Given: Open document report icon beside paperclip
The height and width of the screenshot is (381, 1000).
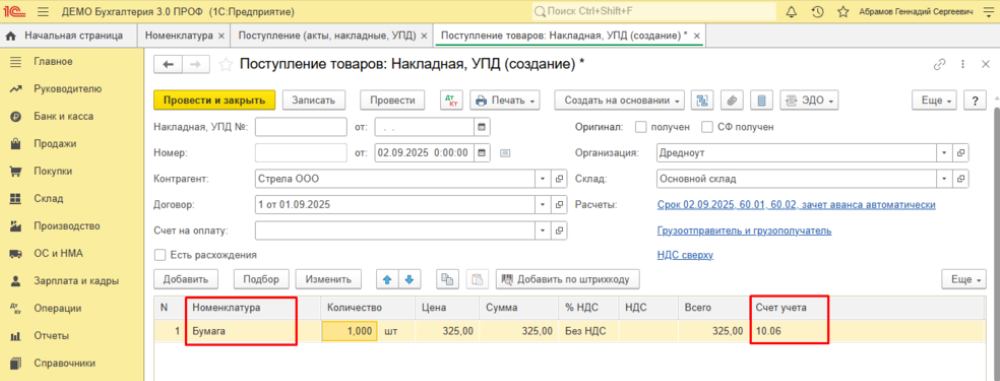Looking at the screenshot, I should [x=761, y=100].
